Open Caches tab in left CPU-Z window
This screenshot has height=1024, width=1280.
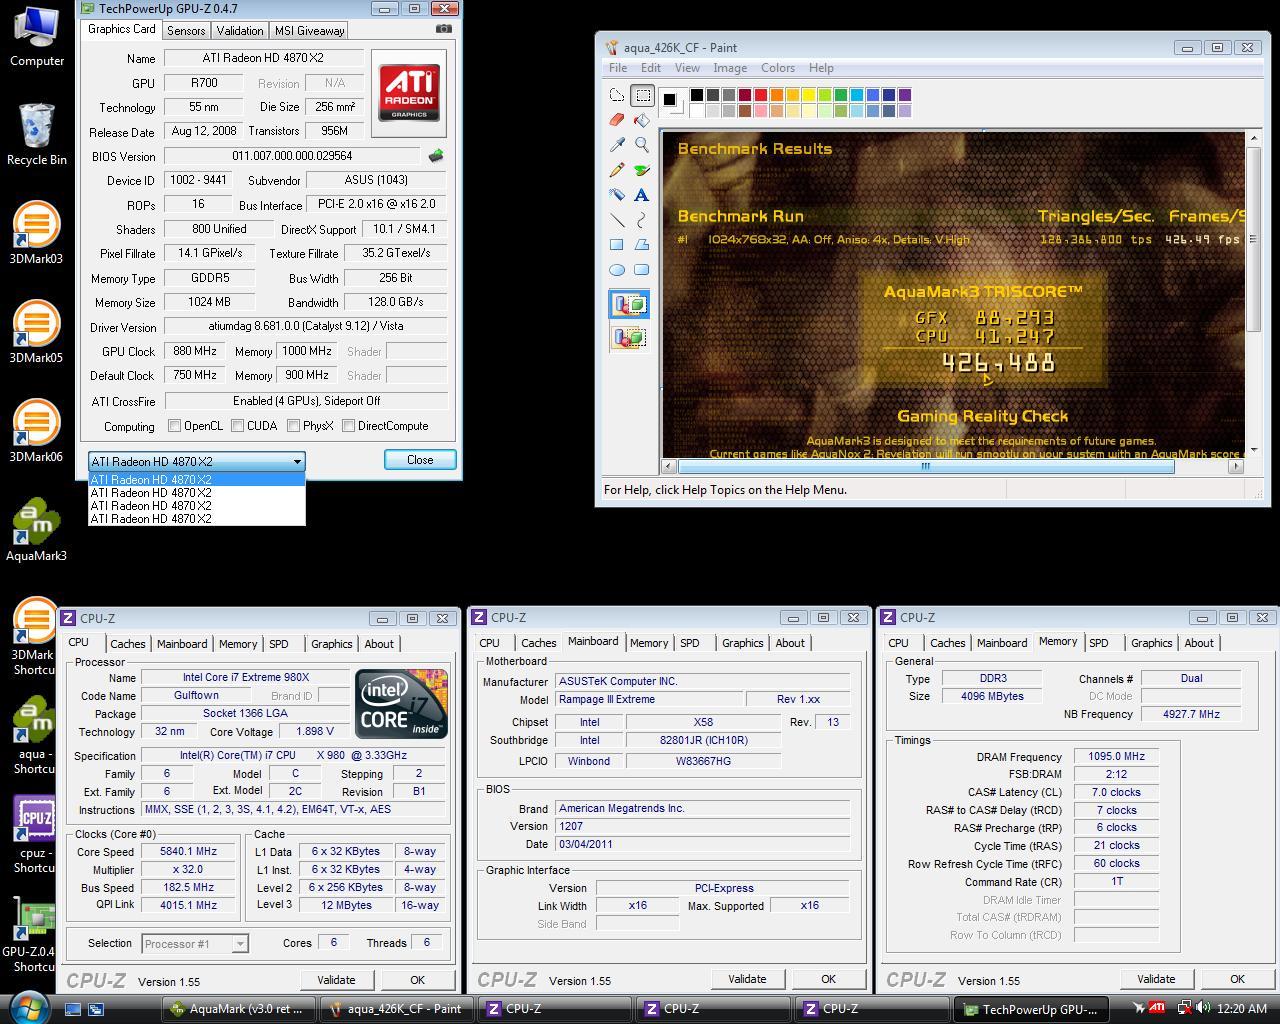(x=128, y=644)
